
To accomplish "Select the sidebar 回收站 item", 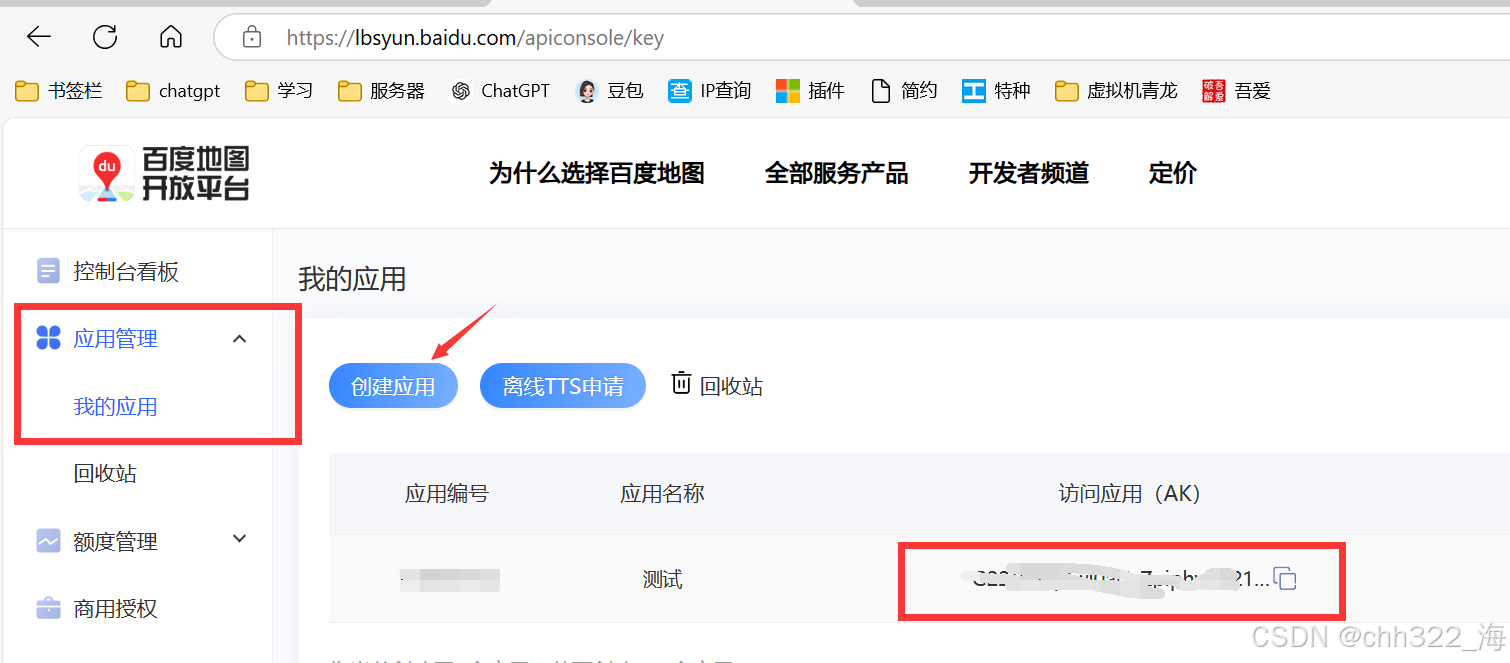I will pyautogui.click(x=105, y=474).
